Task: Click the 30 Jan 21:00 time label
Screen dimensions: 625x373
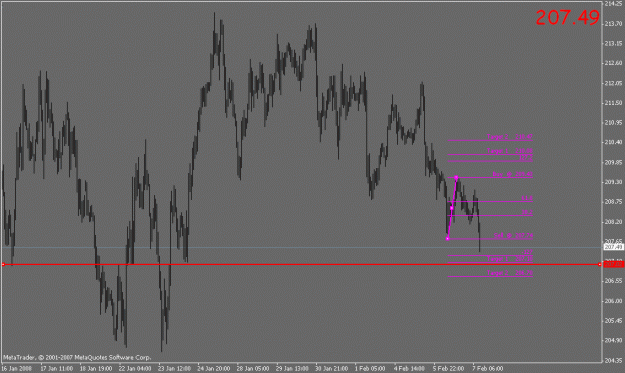Action: (x=332, y=369)
